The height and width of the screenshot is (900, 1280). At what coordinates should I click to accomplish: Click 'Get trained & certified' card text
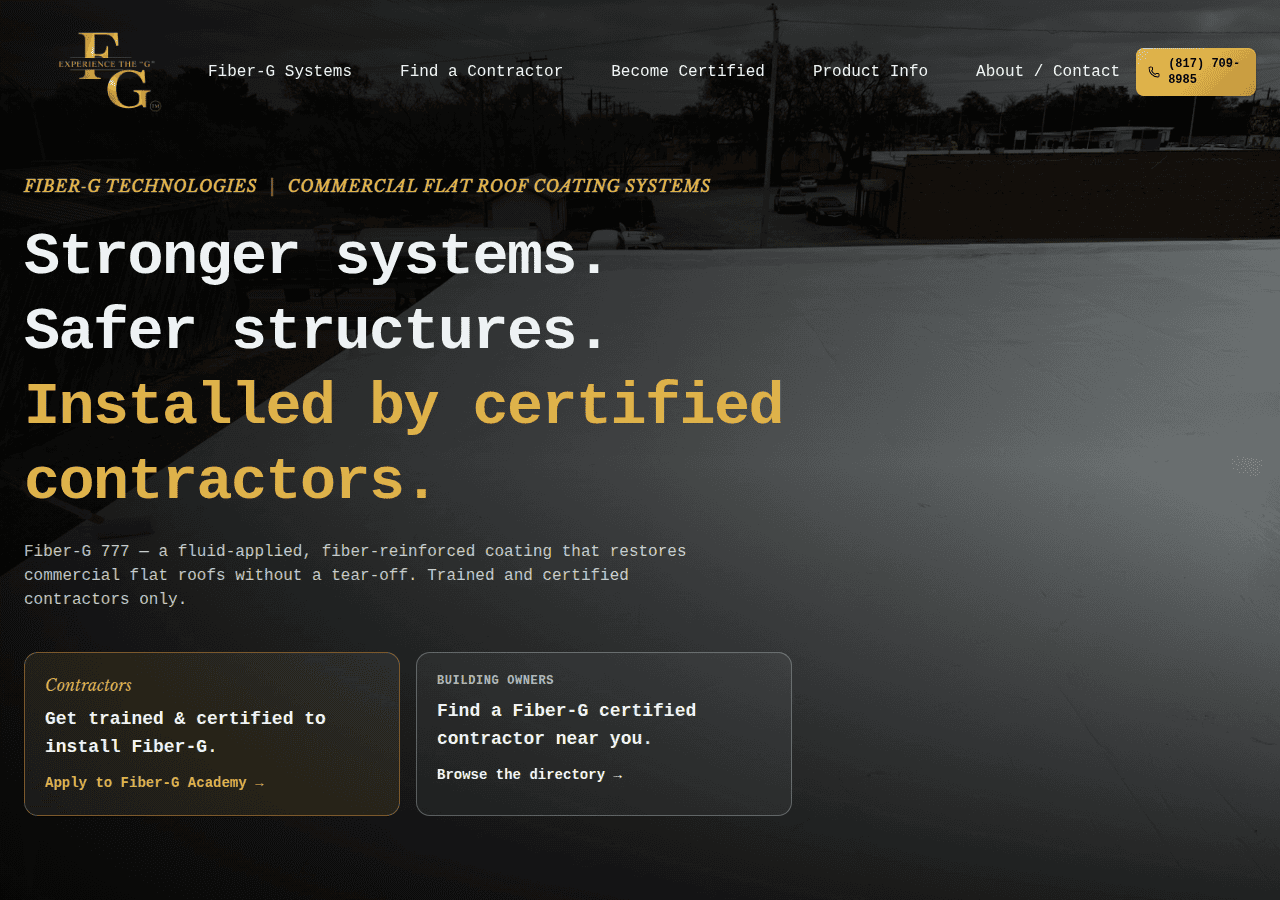(x=185, y=732)
